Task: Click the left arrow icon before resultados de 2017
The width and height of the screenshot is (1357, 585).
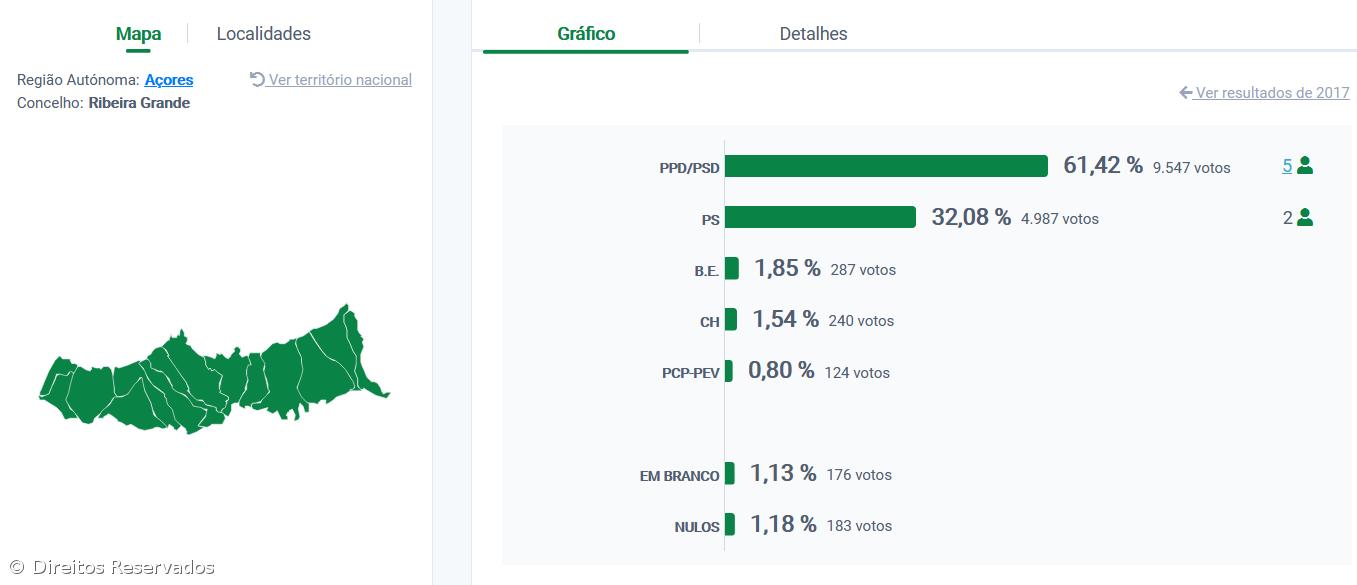Action: 1186,93
